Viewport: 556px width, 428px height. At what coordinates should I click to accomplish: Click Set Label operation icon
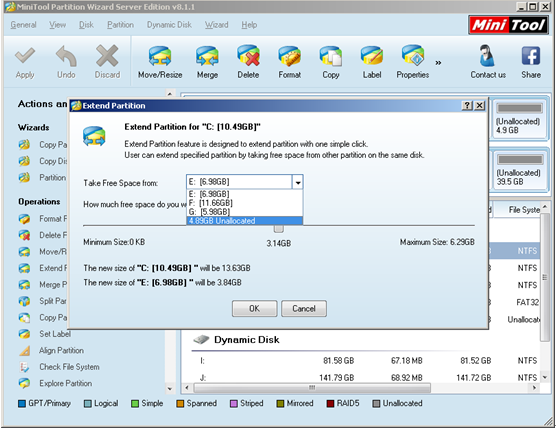coord(24,334)
